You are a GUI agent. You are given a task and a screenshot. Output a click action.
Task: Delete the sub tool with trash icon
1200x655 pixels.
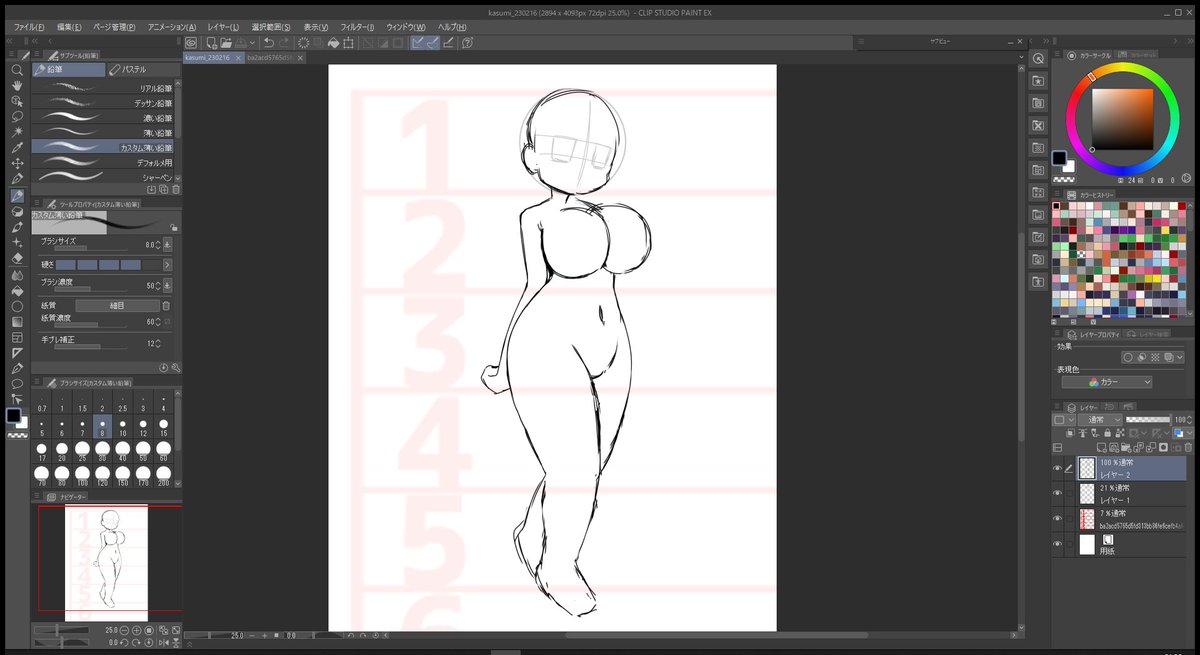[x=176, y=188]
